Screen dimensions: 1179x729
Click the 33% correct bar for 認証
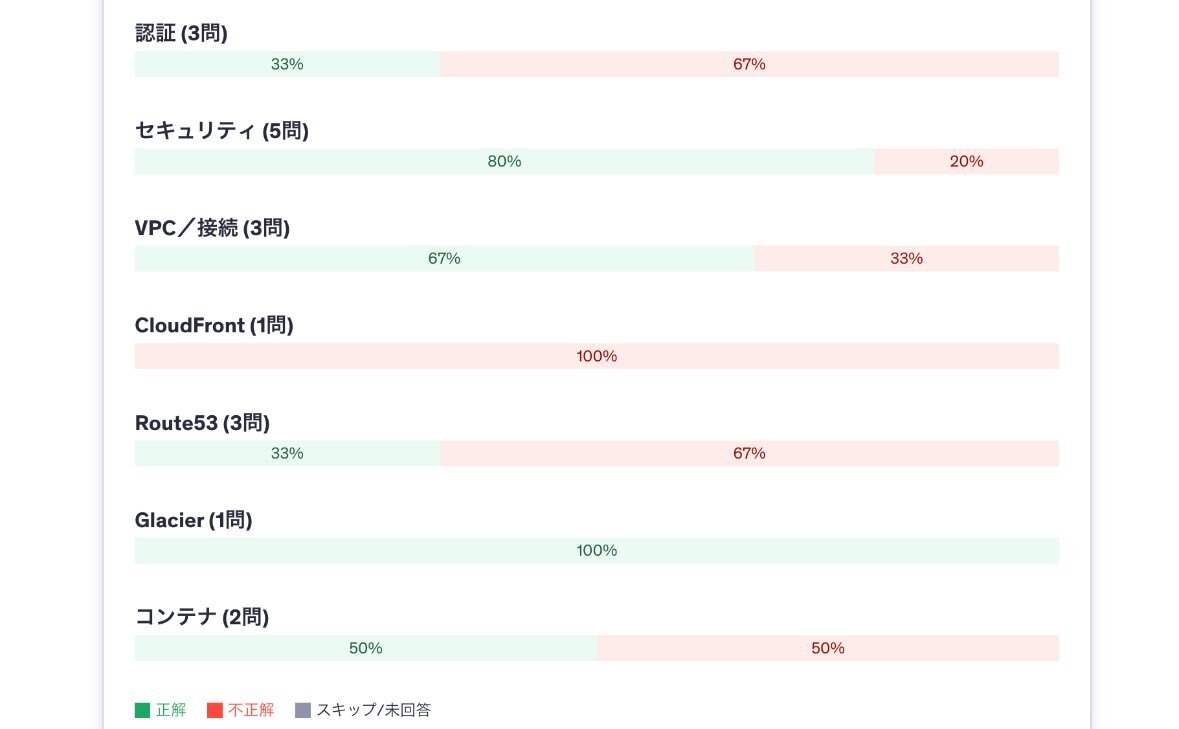click(x=287, y=64)
